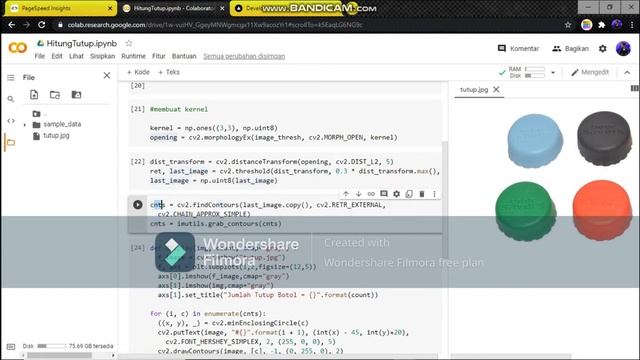
Task: Open the Mengedit editing mode dropdown
Action: tap(590, 72)
